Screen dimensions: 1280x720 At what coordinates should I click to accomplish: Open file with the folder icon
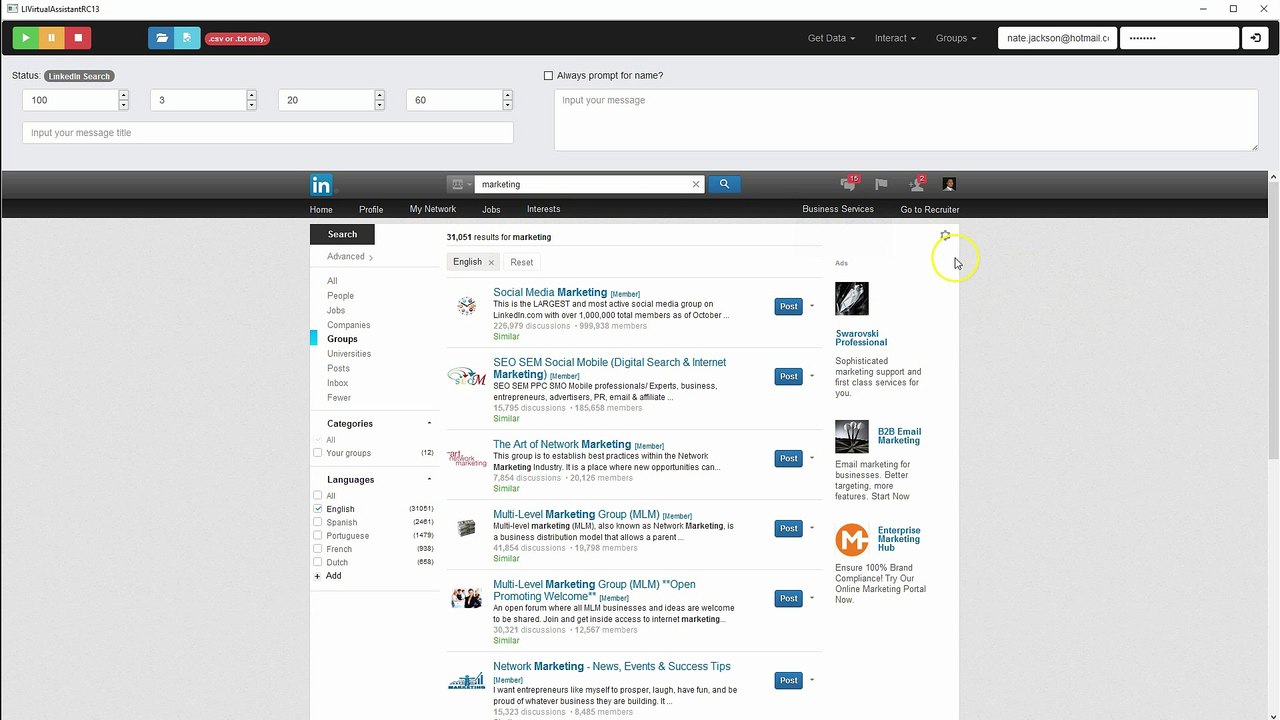coord(161,38)
